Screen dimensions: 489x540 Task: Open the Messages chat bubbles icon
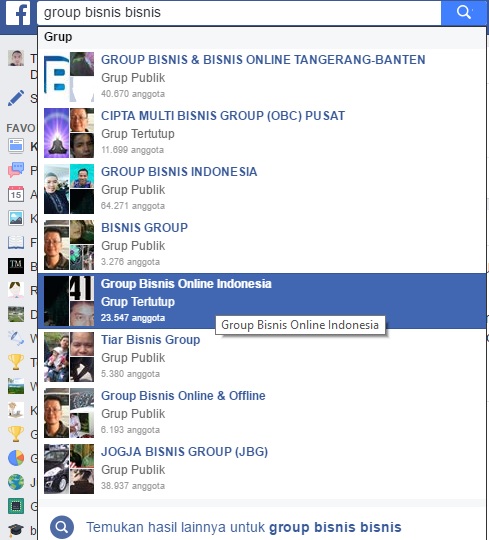click(16, 170)
